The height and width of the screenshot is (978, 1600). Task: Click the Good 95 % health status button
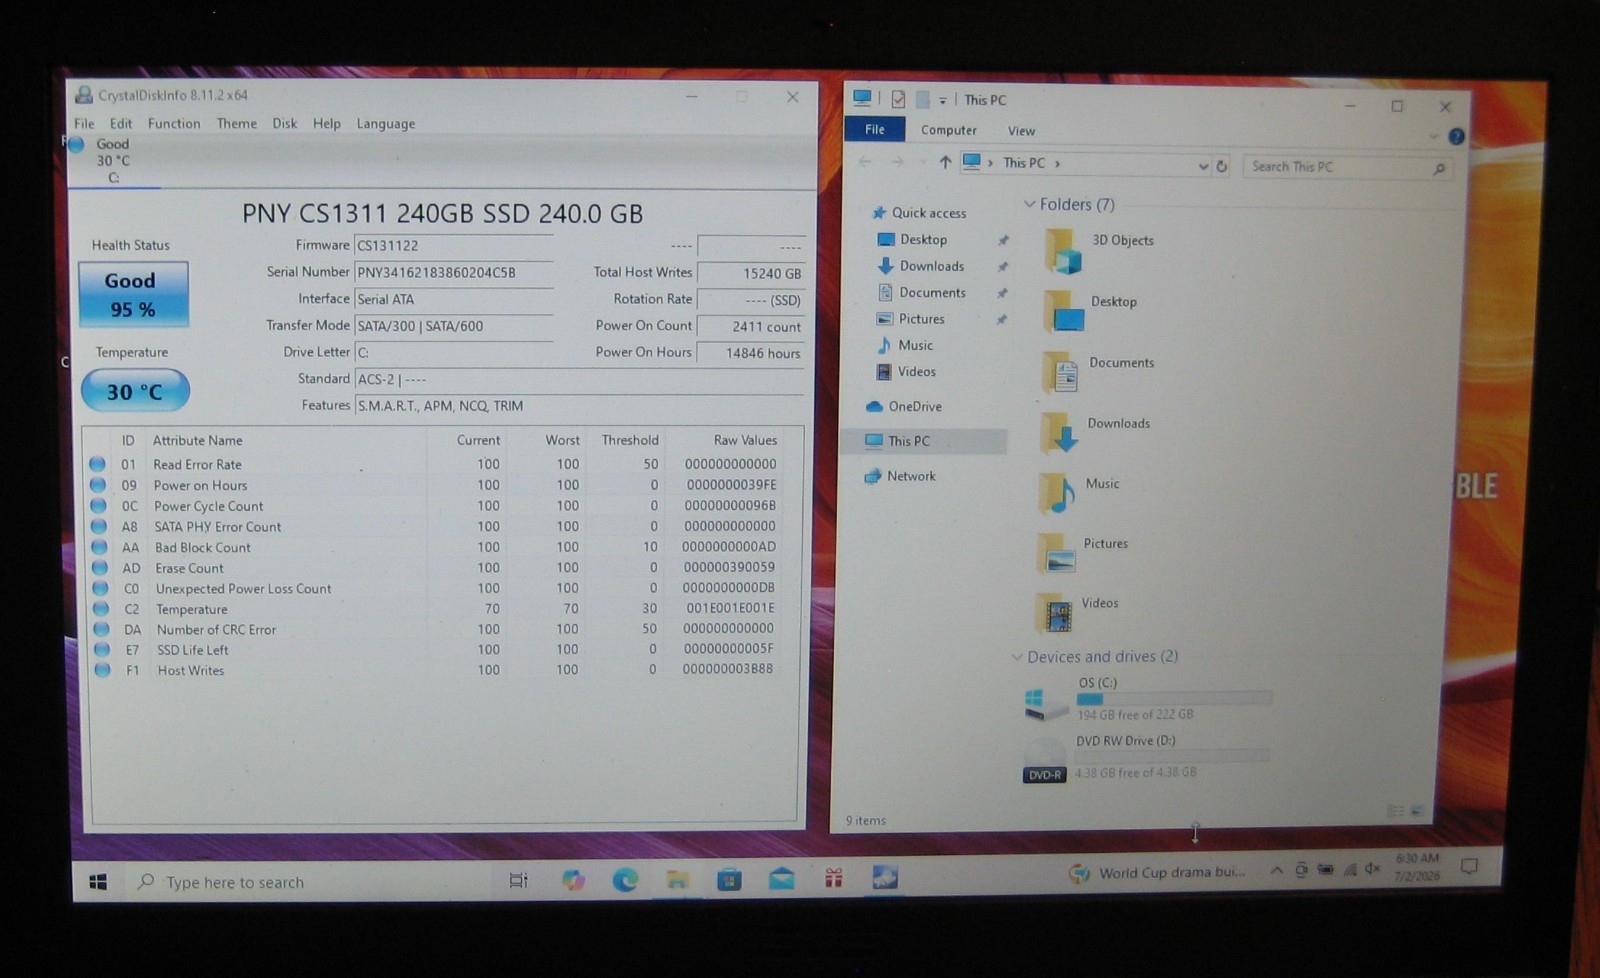pos(133,295)
